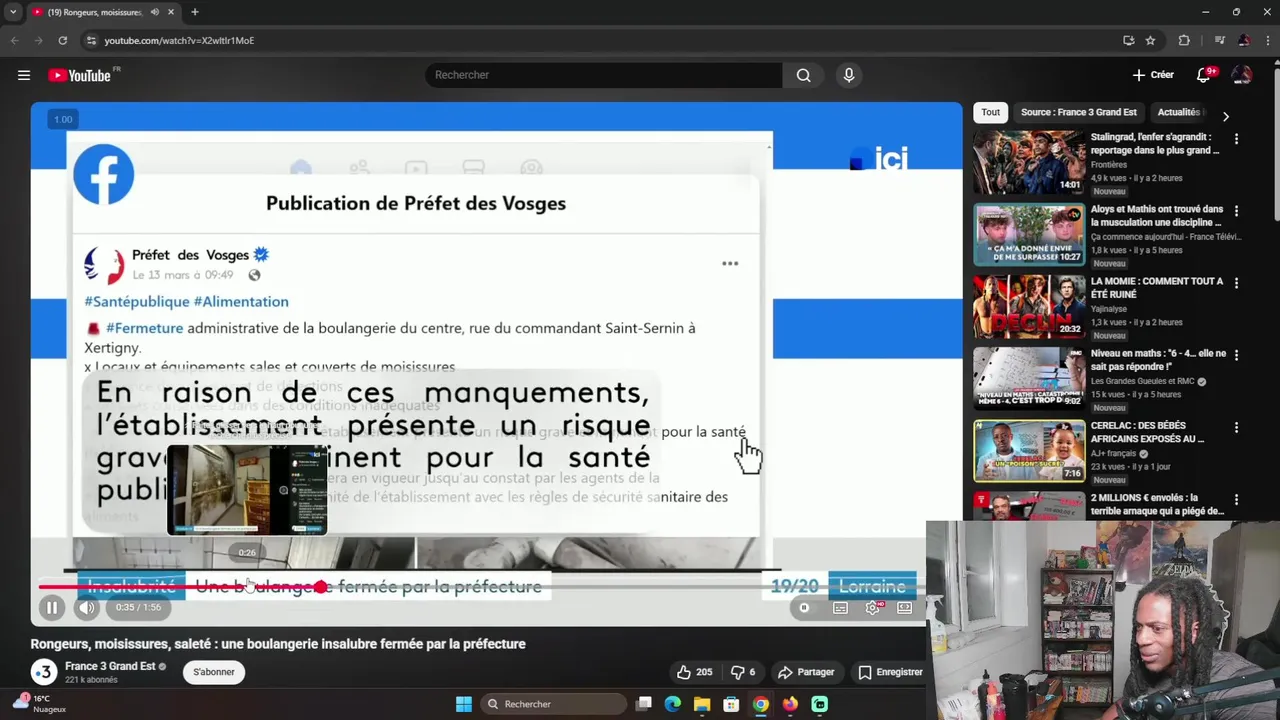Open the tab search dropdown arrow
This screenshot has width=1280, height=720.
pos(13,12)
